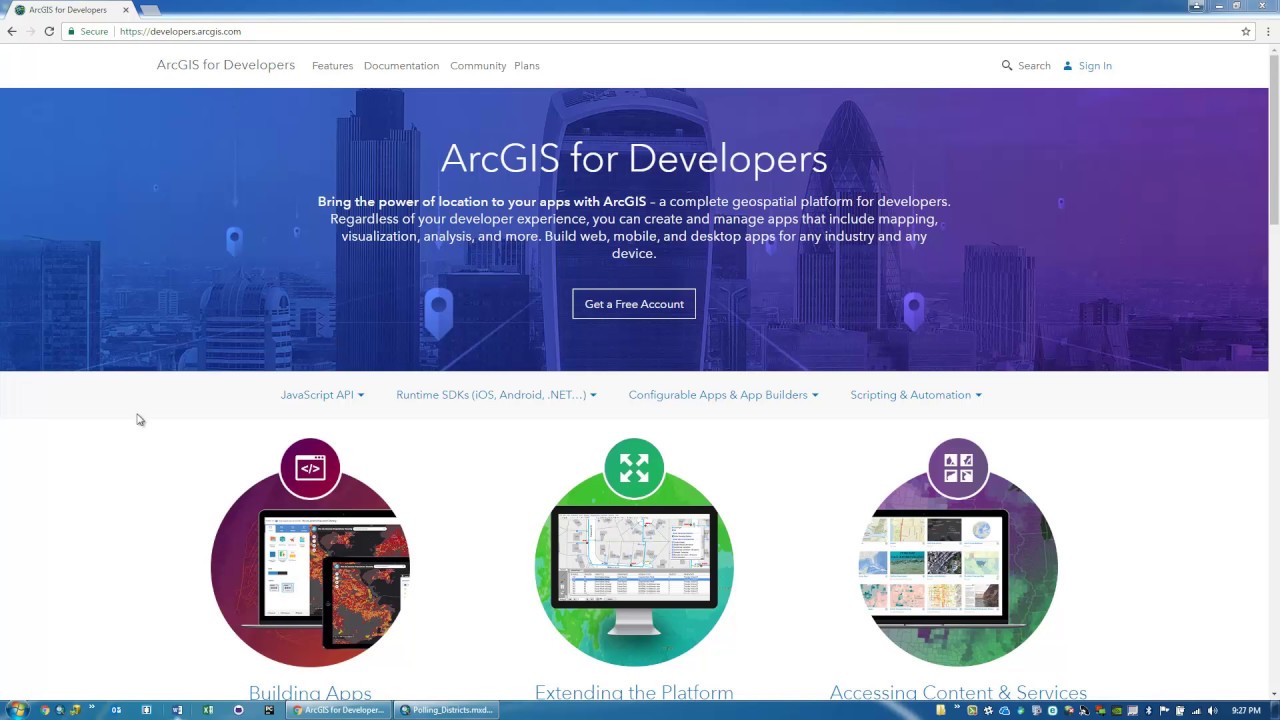Click the browser back arrow
Viewport: 1280px width, 720px height.
point(12,31)
